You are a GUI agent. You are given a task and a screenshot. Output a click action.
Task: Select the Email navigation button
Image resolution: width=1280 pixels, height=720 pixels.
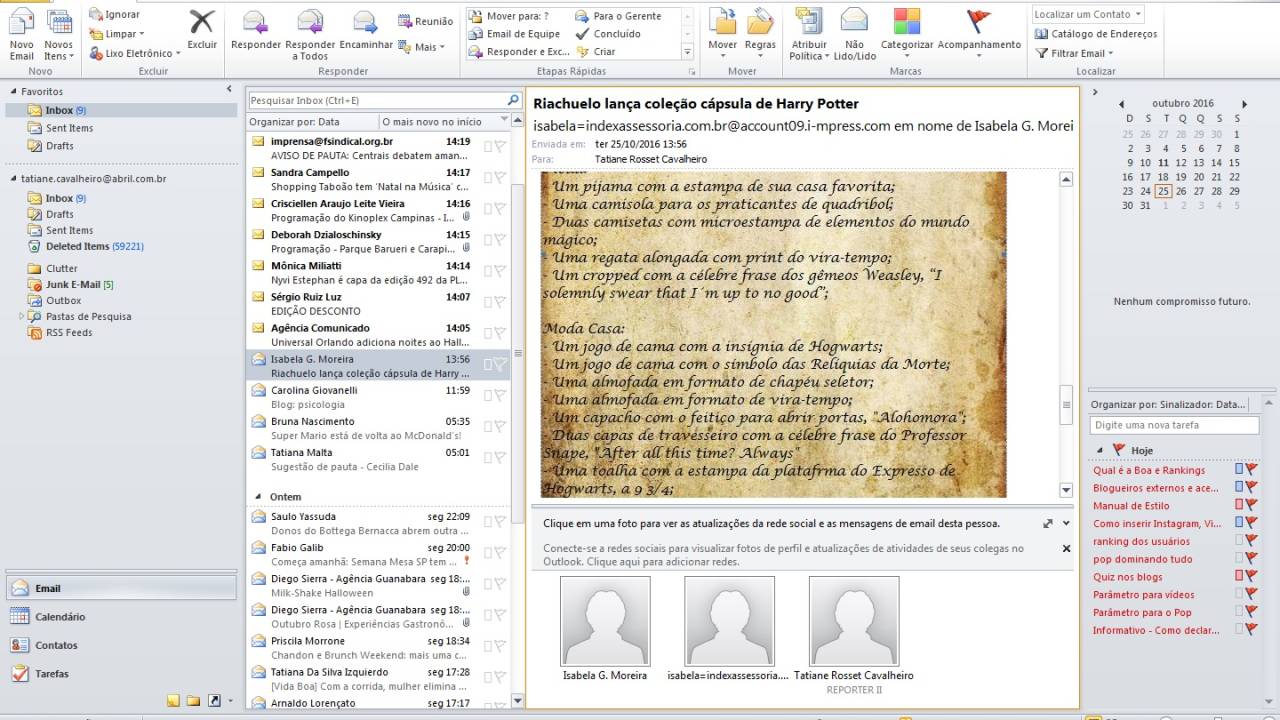(x=120, y=589)
